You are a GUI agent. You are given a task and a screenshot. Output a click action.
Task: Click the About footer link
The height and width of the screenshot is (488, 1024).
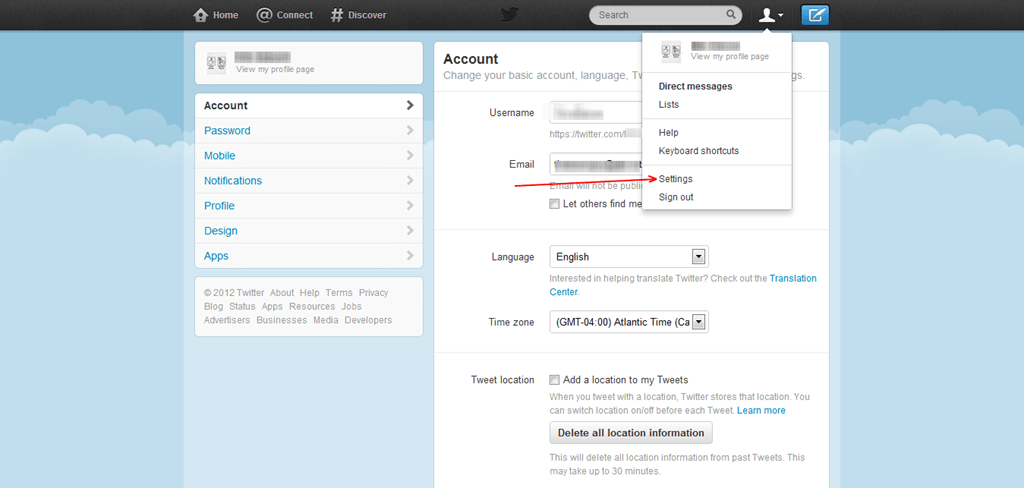click(x=282, y=293)
